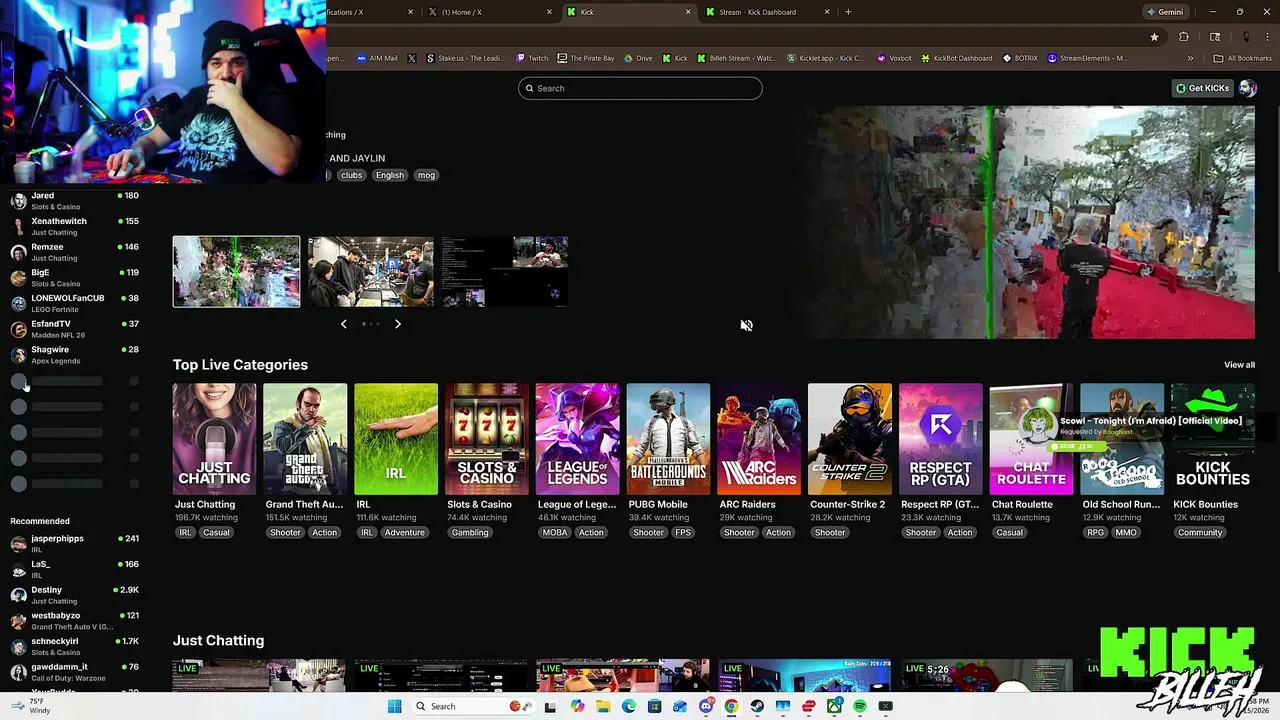Open the Chrome extensions puzzle icon
1280x720 pixels.
(1184, 37)
